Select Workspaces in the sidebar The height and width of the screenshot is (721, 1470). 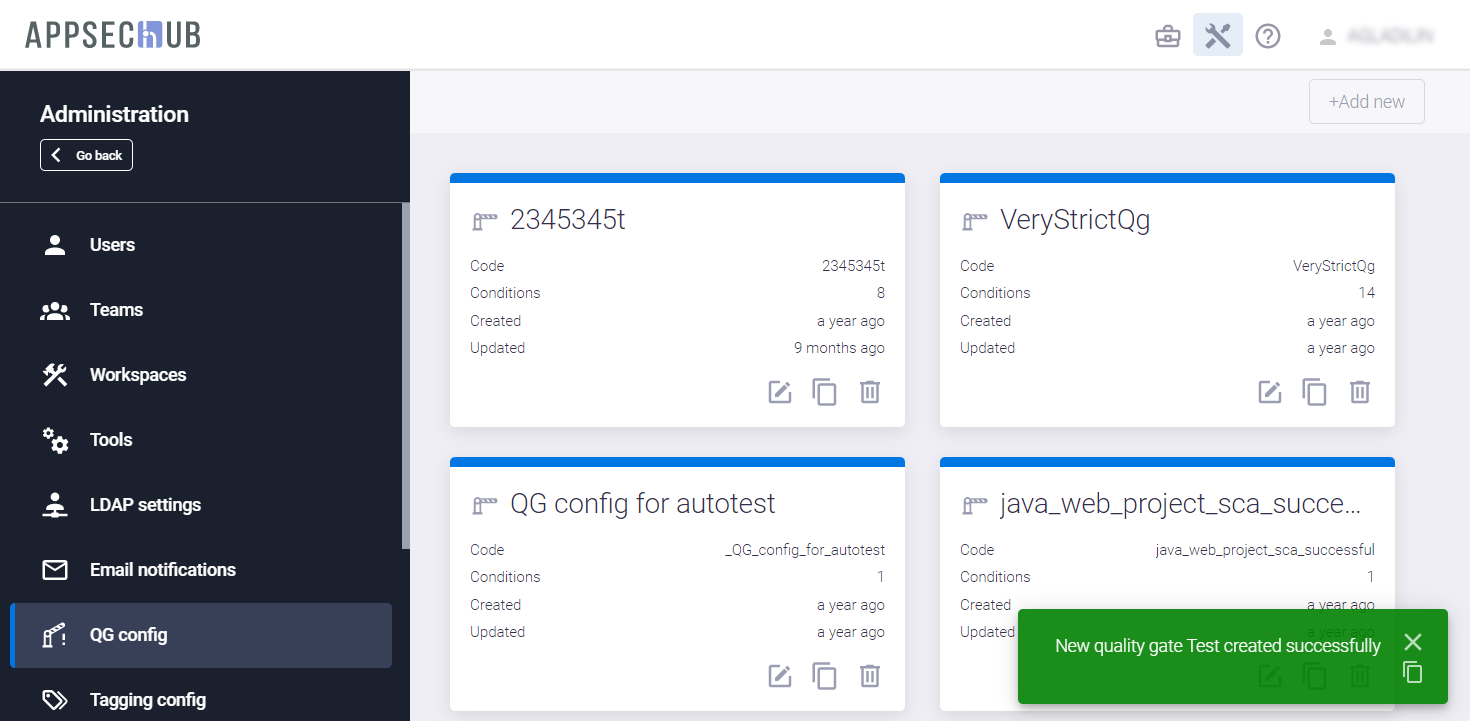point(138,375)
